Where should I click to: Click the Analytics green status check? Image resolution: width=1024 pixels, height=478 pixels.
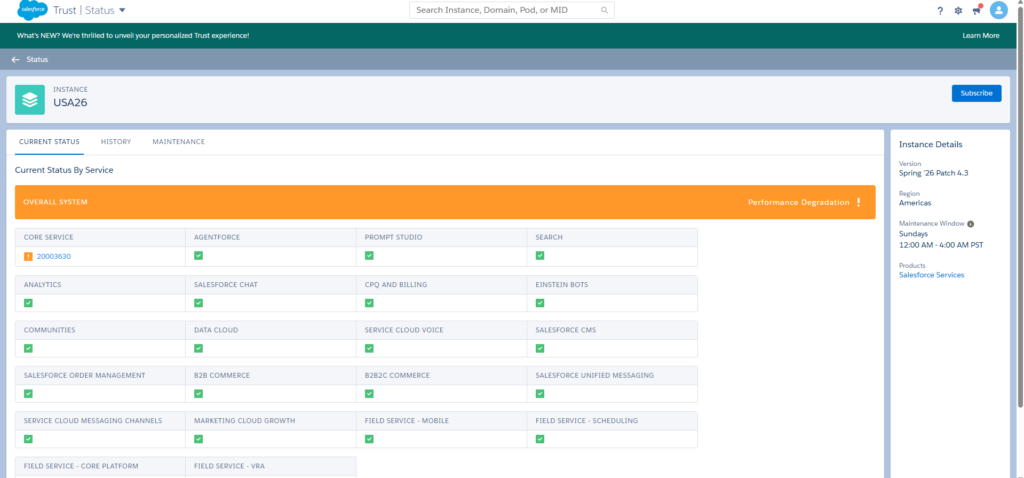28,302
